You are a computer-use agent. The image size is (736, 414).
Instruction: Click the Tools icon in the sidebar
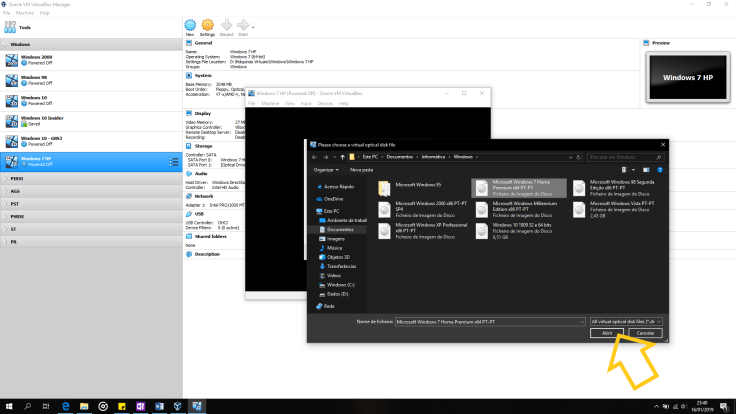pyautogui.click(x=10, y=27)
